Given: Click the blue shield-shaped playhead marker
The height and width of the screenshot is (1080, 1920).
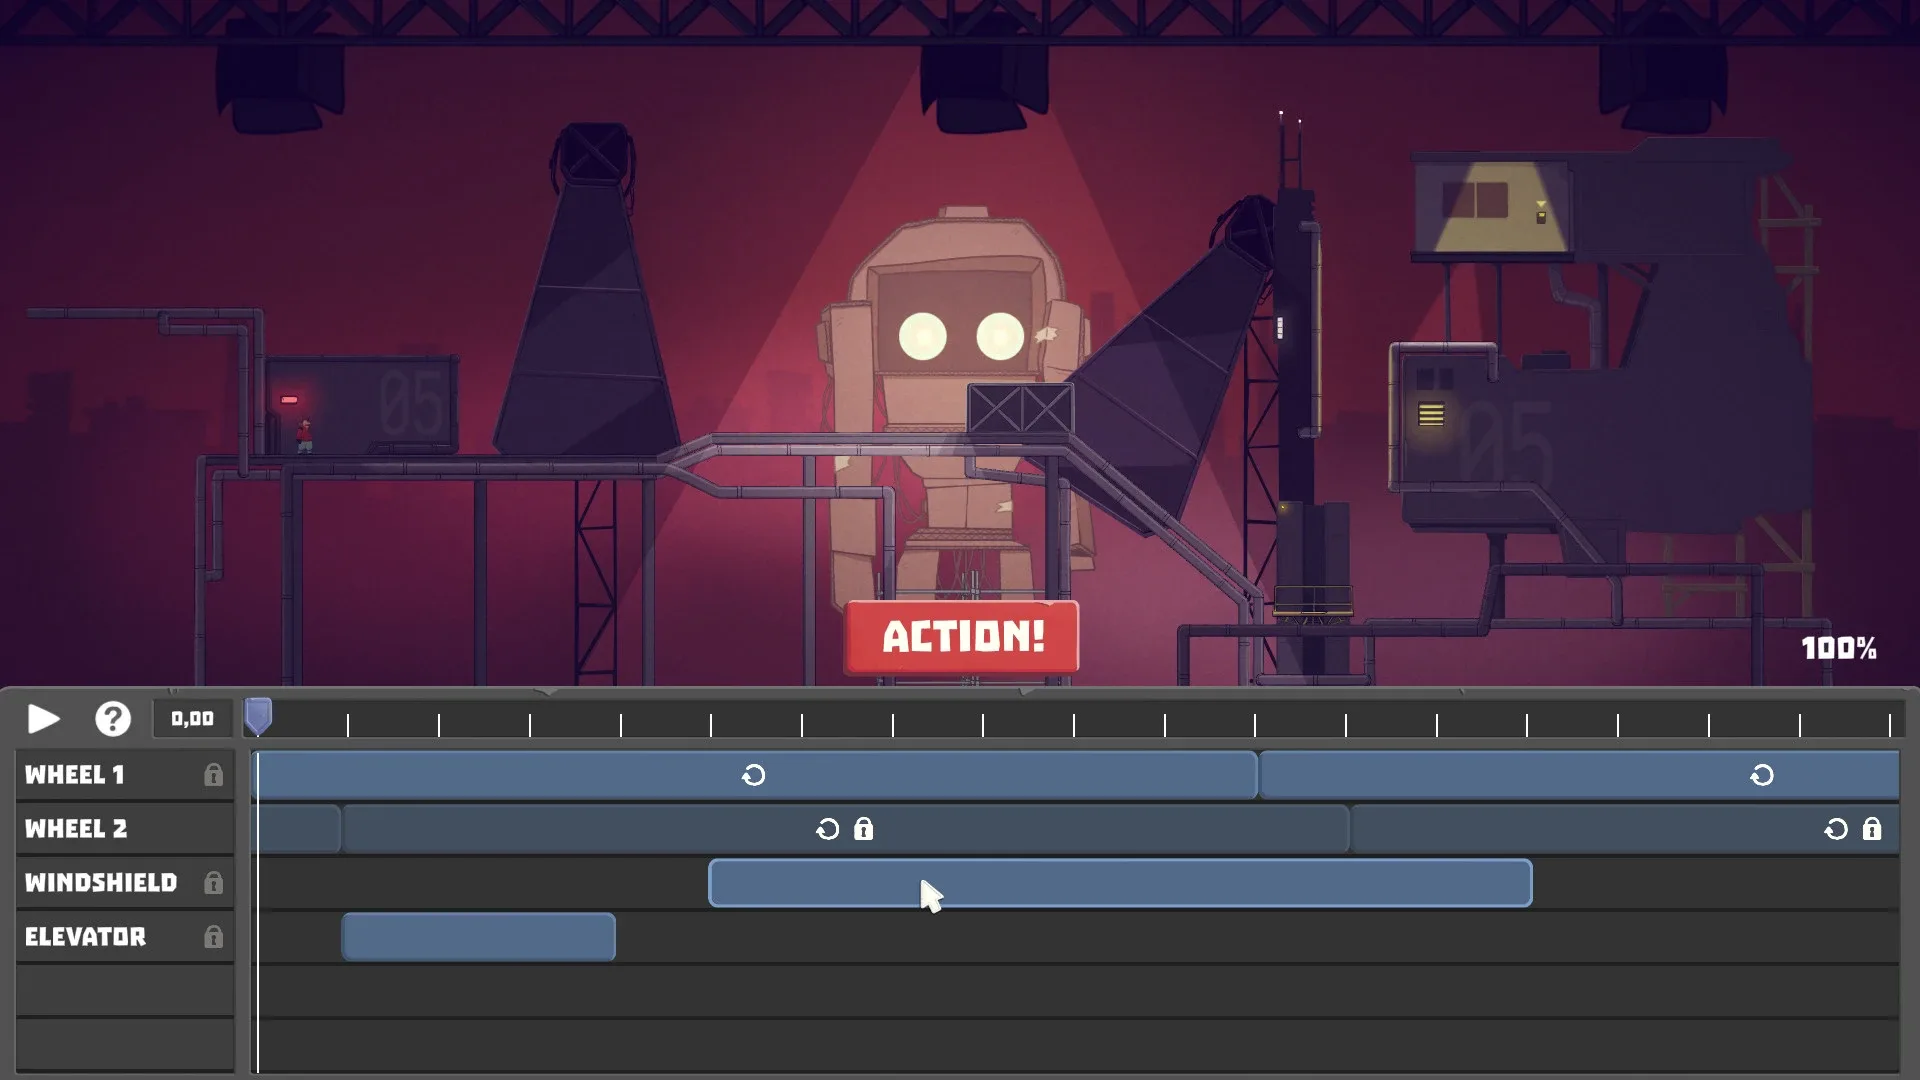Looking at the screenshot, I should click(259, 712).
